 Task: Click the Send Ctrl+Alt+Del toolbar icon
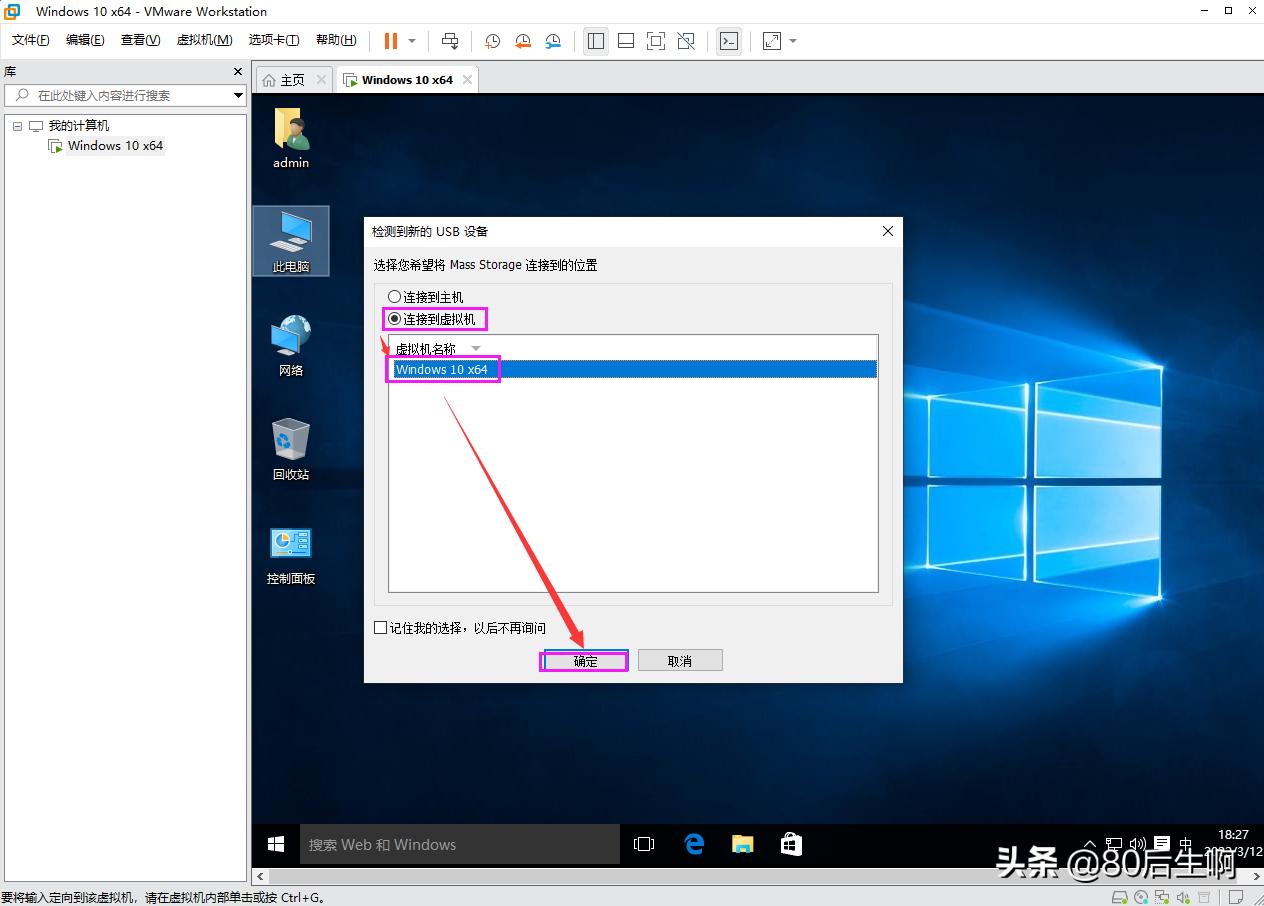click(450, 41)
